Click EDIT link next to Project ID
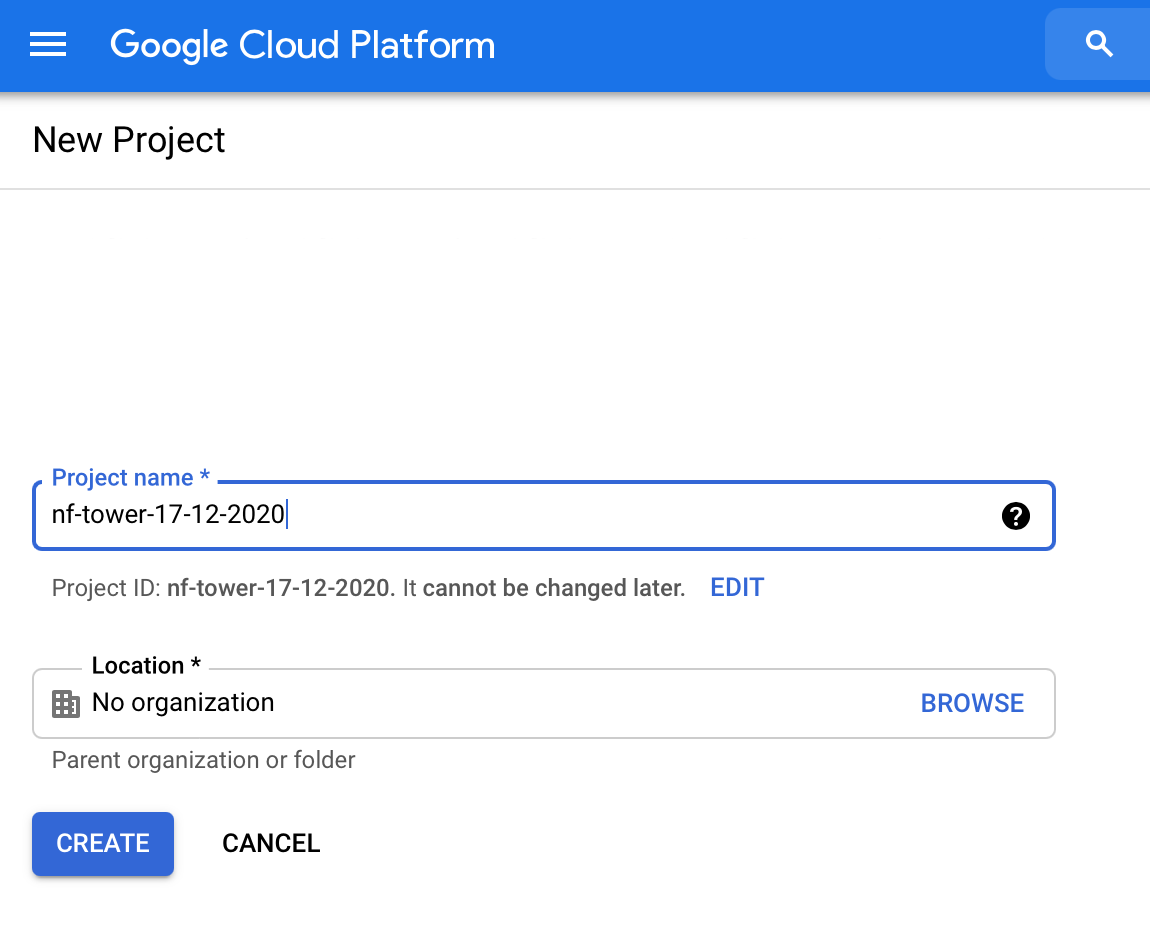This screenshot has width=1150, height=950. pyautogui.click(x=737, y=588)
